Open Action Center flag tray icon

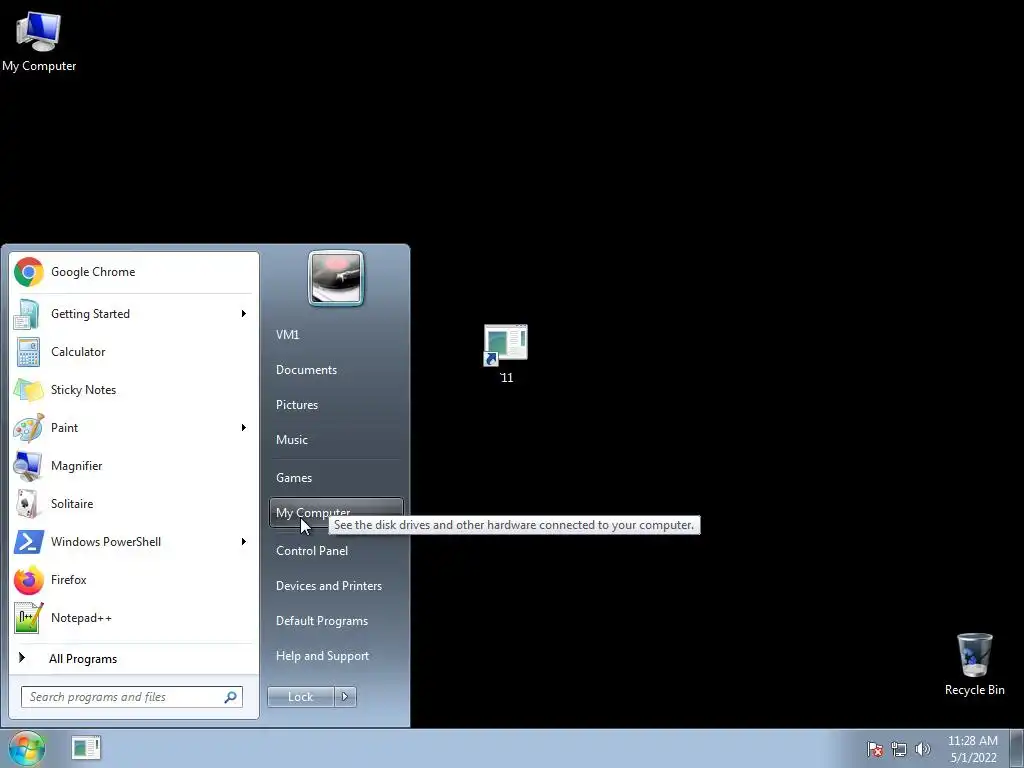pos(875,749)
